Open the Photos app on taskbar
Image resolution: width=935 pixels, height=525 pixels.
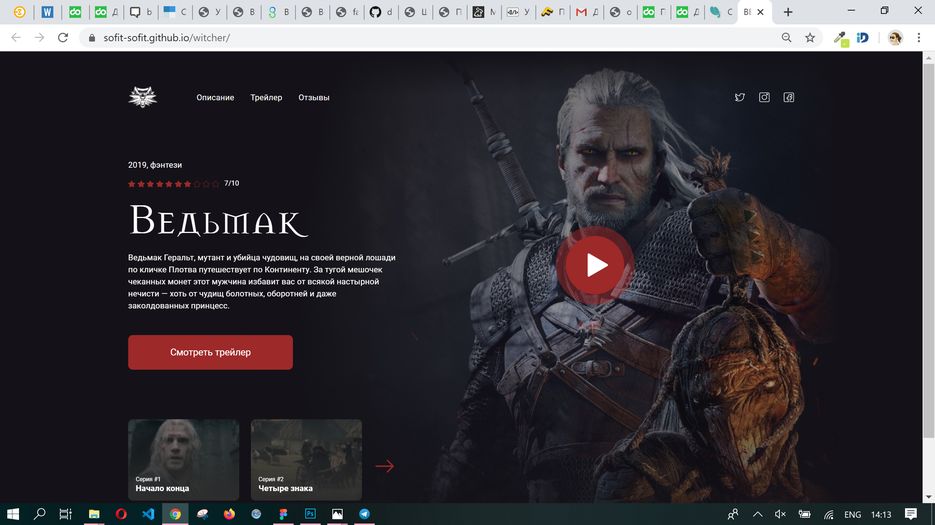tap(337, 514)
